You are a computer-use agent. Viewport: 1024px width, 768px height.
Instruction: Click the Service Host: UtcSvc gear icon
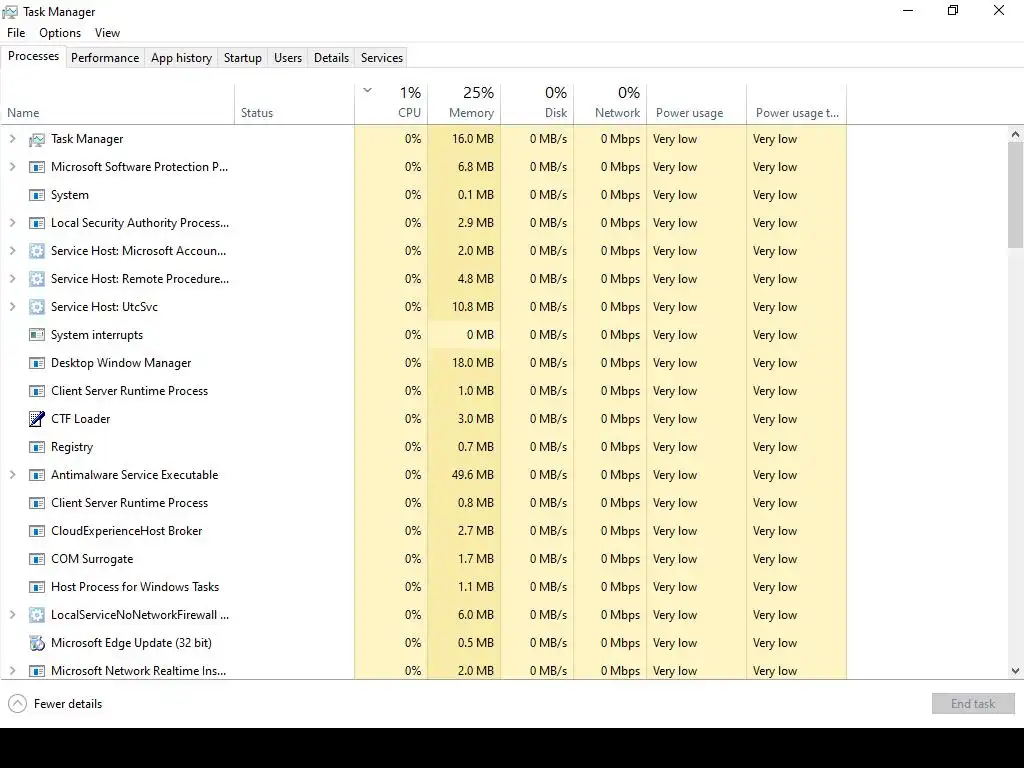(37, 307)
